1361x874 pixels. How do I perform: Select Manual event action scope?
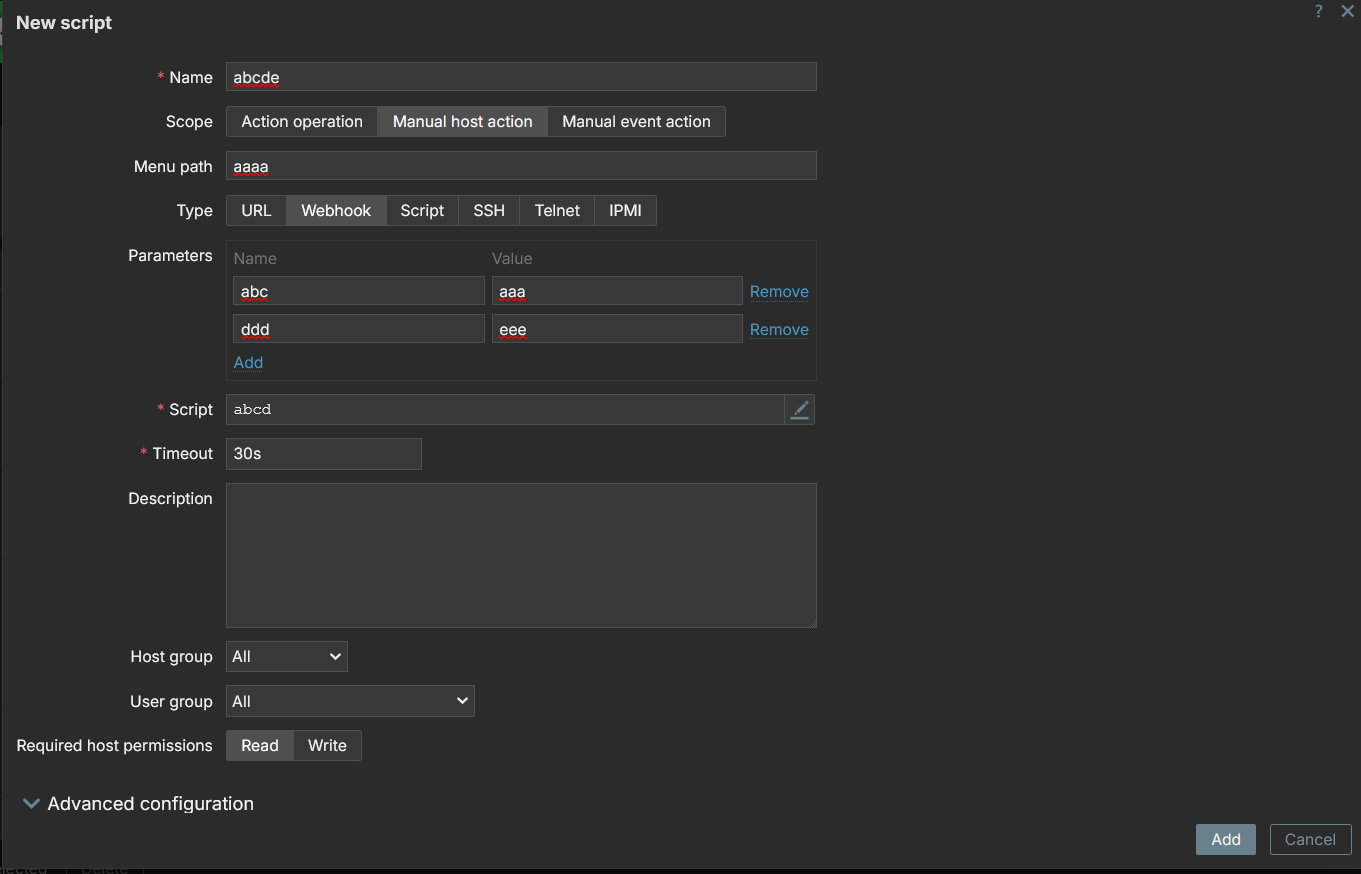coord(636,122)
